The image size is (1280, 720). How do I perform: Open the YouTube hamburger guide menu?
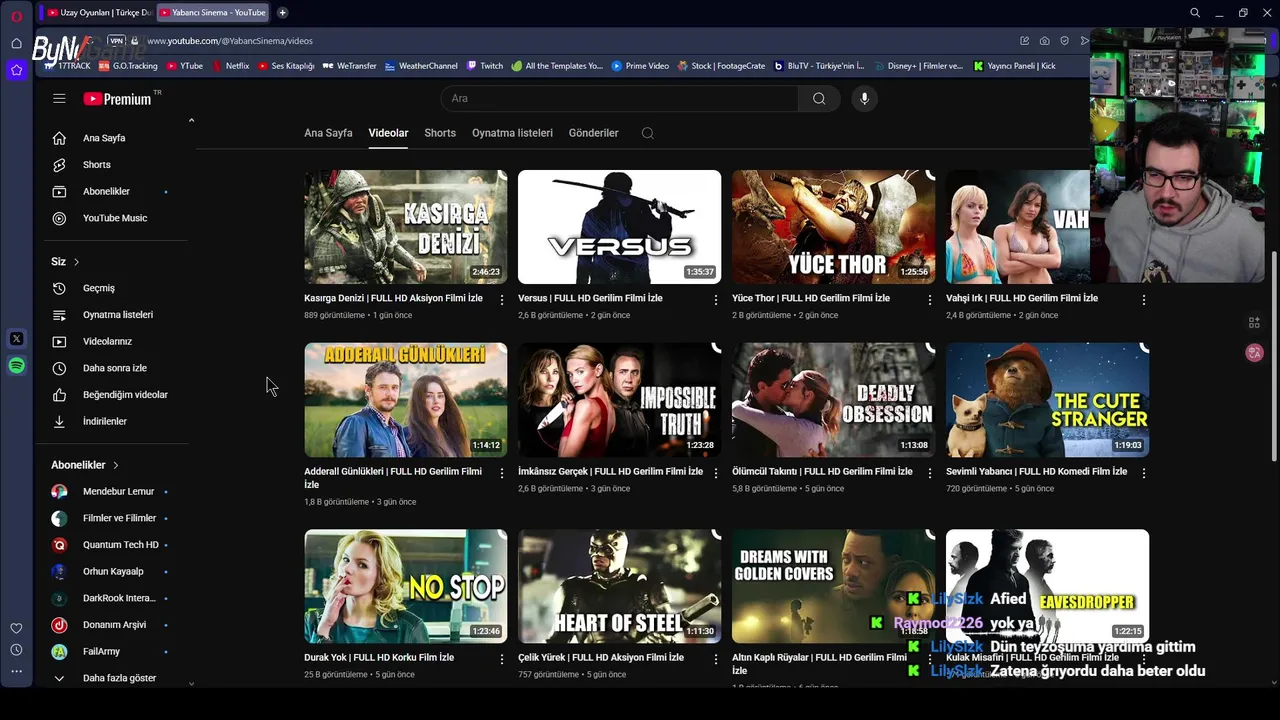tap(59, 98)
